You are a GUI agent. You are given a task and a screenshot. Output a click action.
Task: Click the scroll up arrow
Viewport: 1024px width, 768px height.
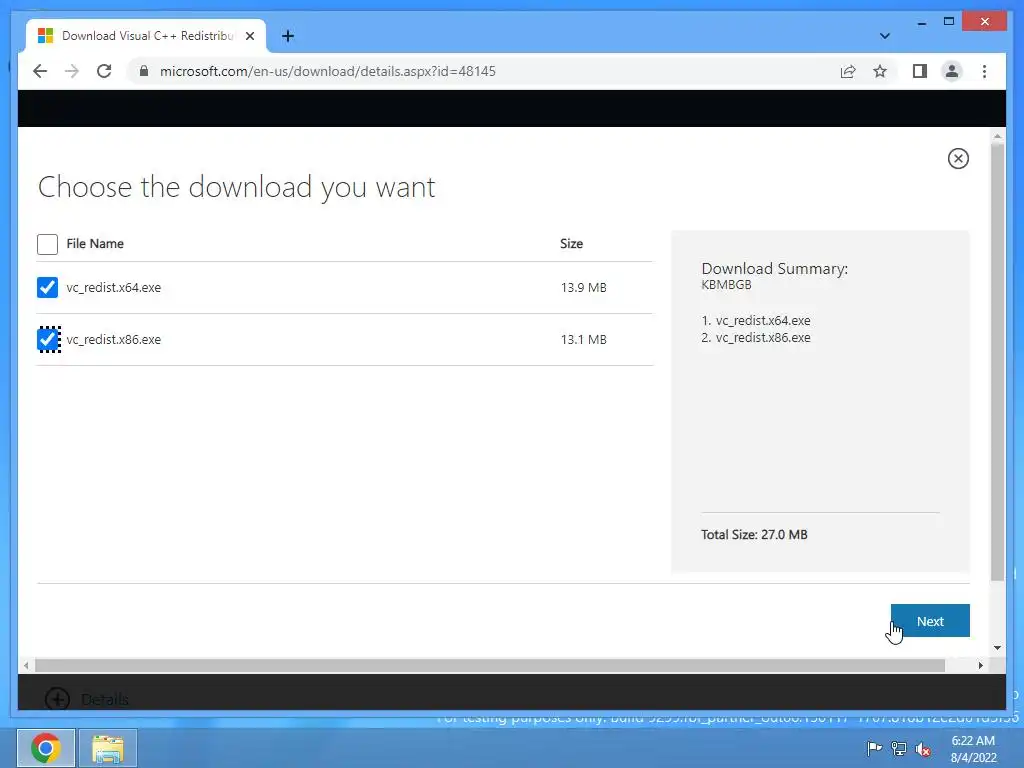(x=997, y=137)
